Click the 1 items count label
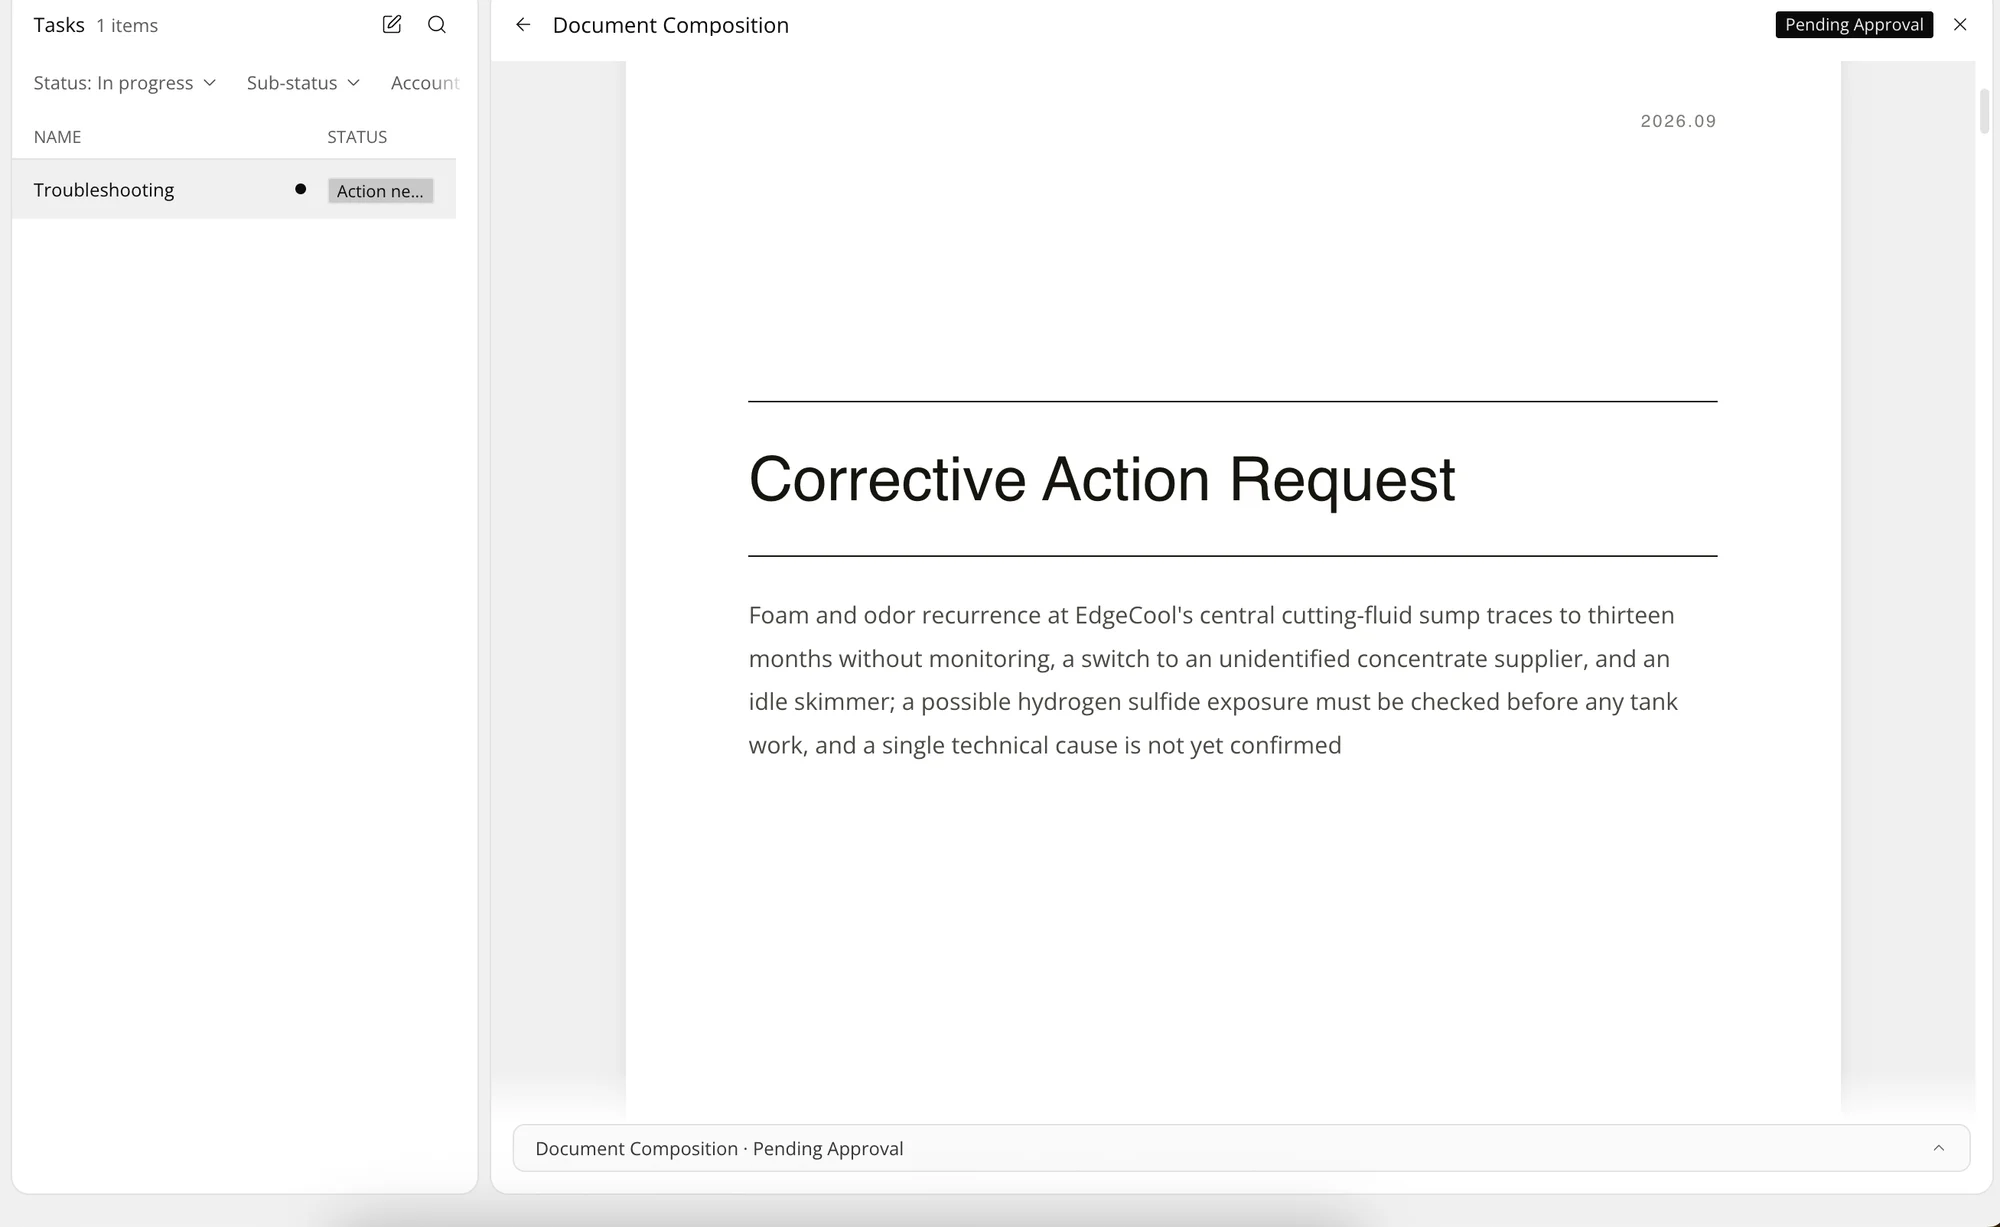 (x=127, y=26)
